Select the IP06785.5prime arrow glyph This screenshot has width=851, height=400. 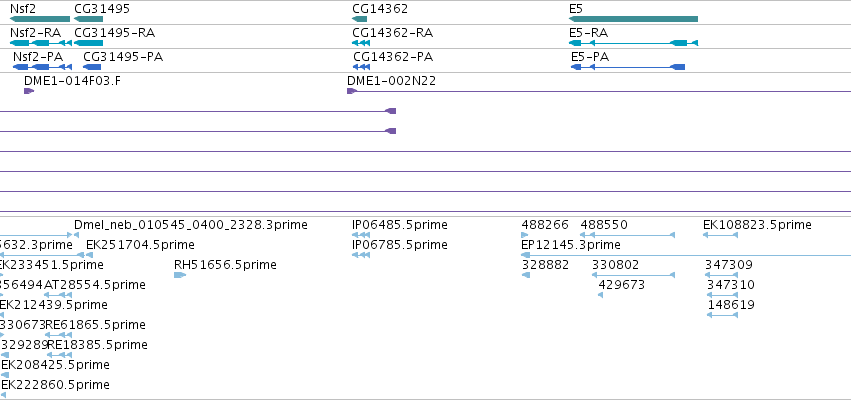361,255
